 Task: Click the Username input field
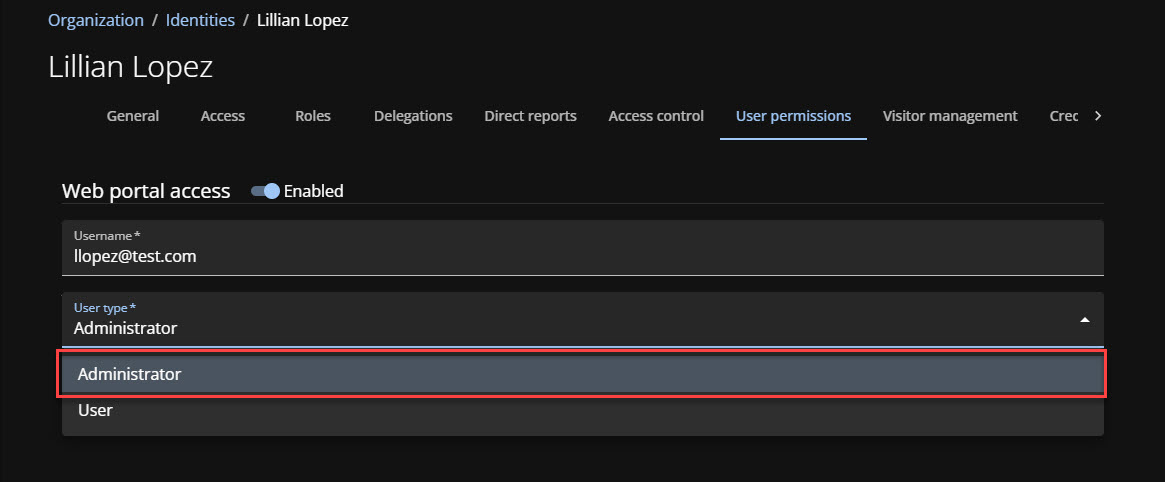pyautogui.click(x=582, y=256)
